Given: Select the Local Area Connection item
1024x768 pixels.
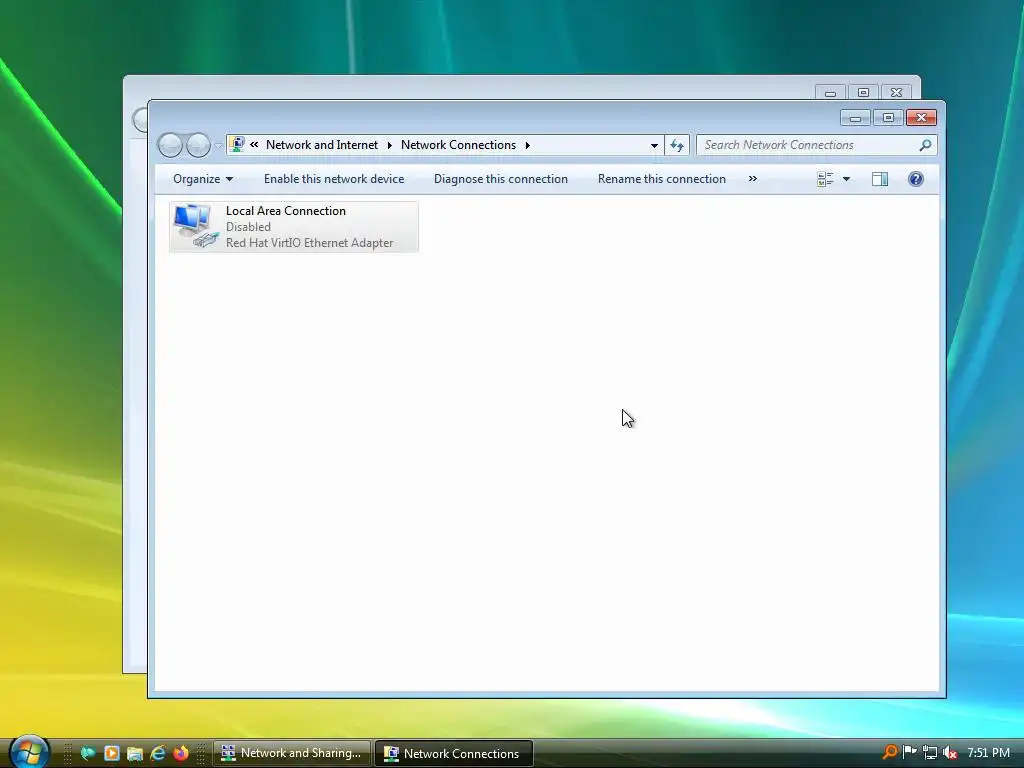Looking at the screenshot, I should 294,227.
